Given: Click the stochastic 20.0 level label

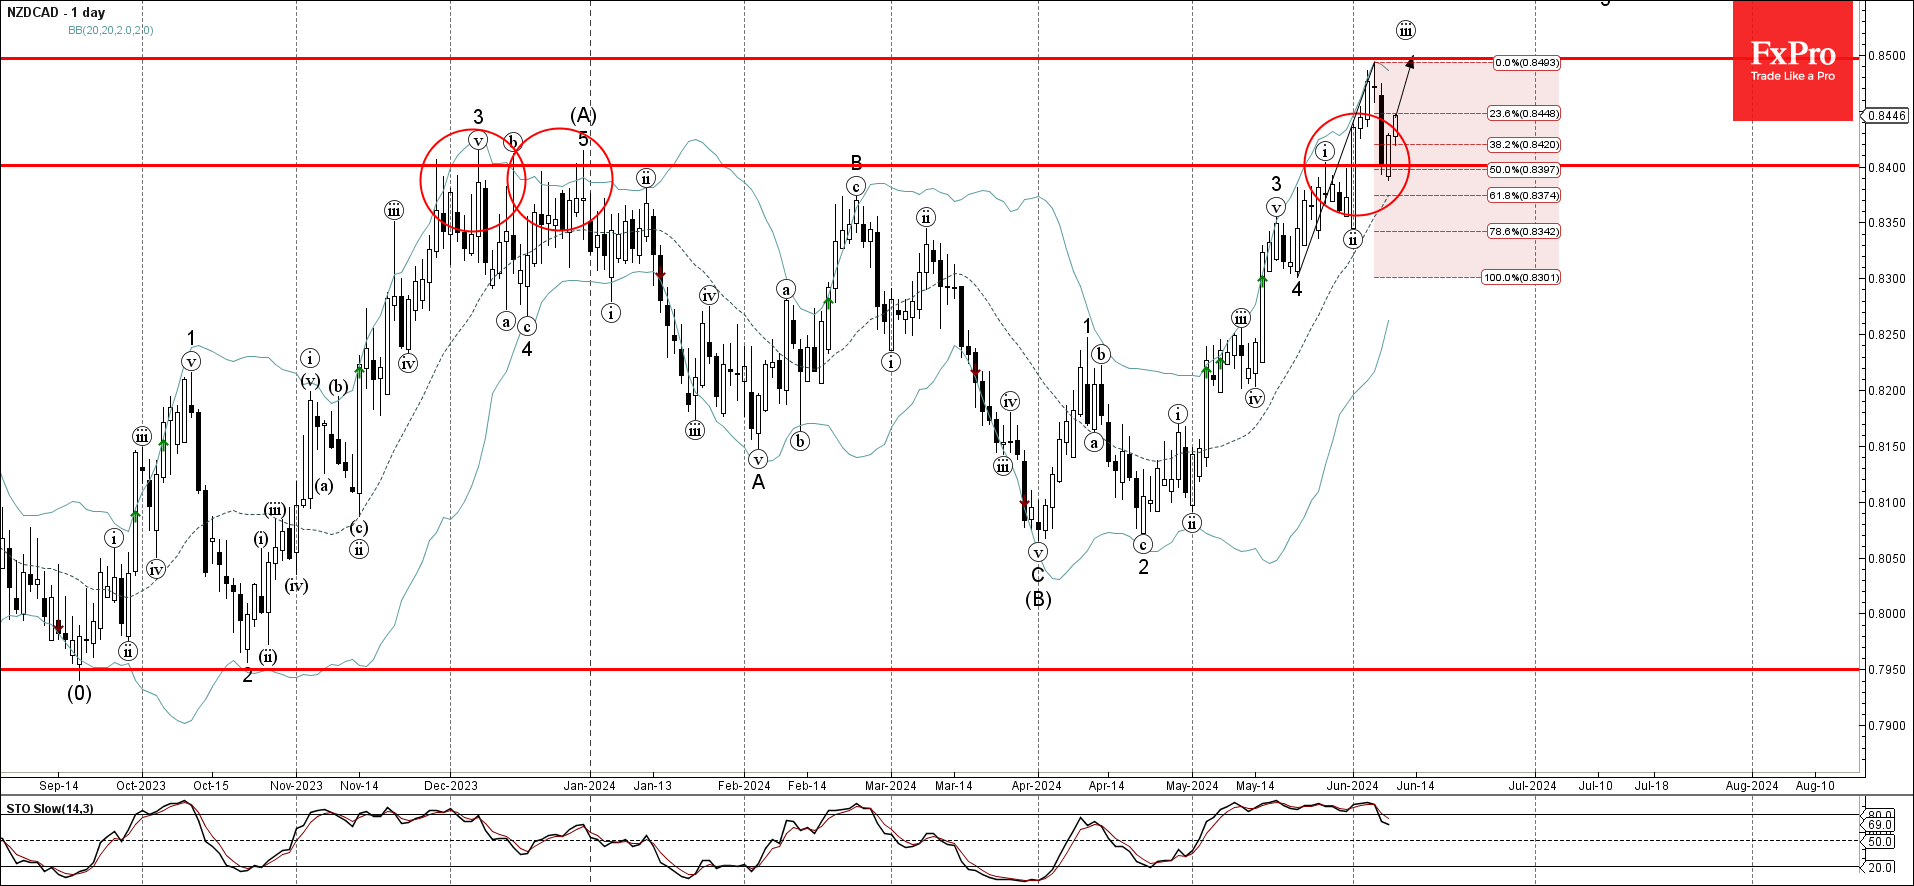Looking at the screenshot, I should (x=1880, y=868).
